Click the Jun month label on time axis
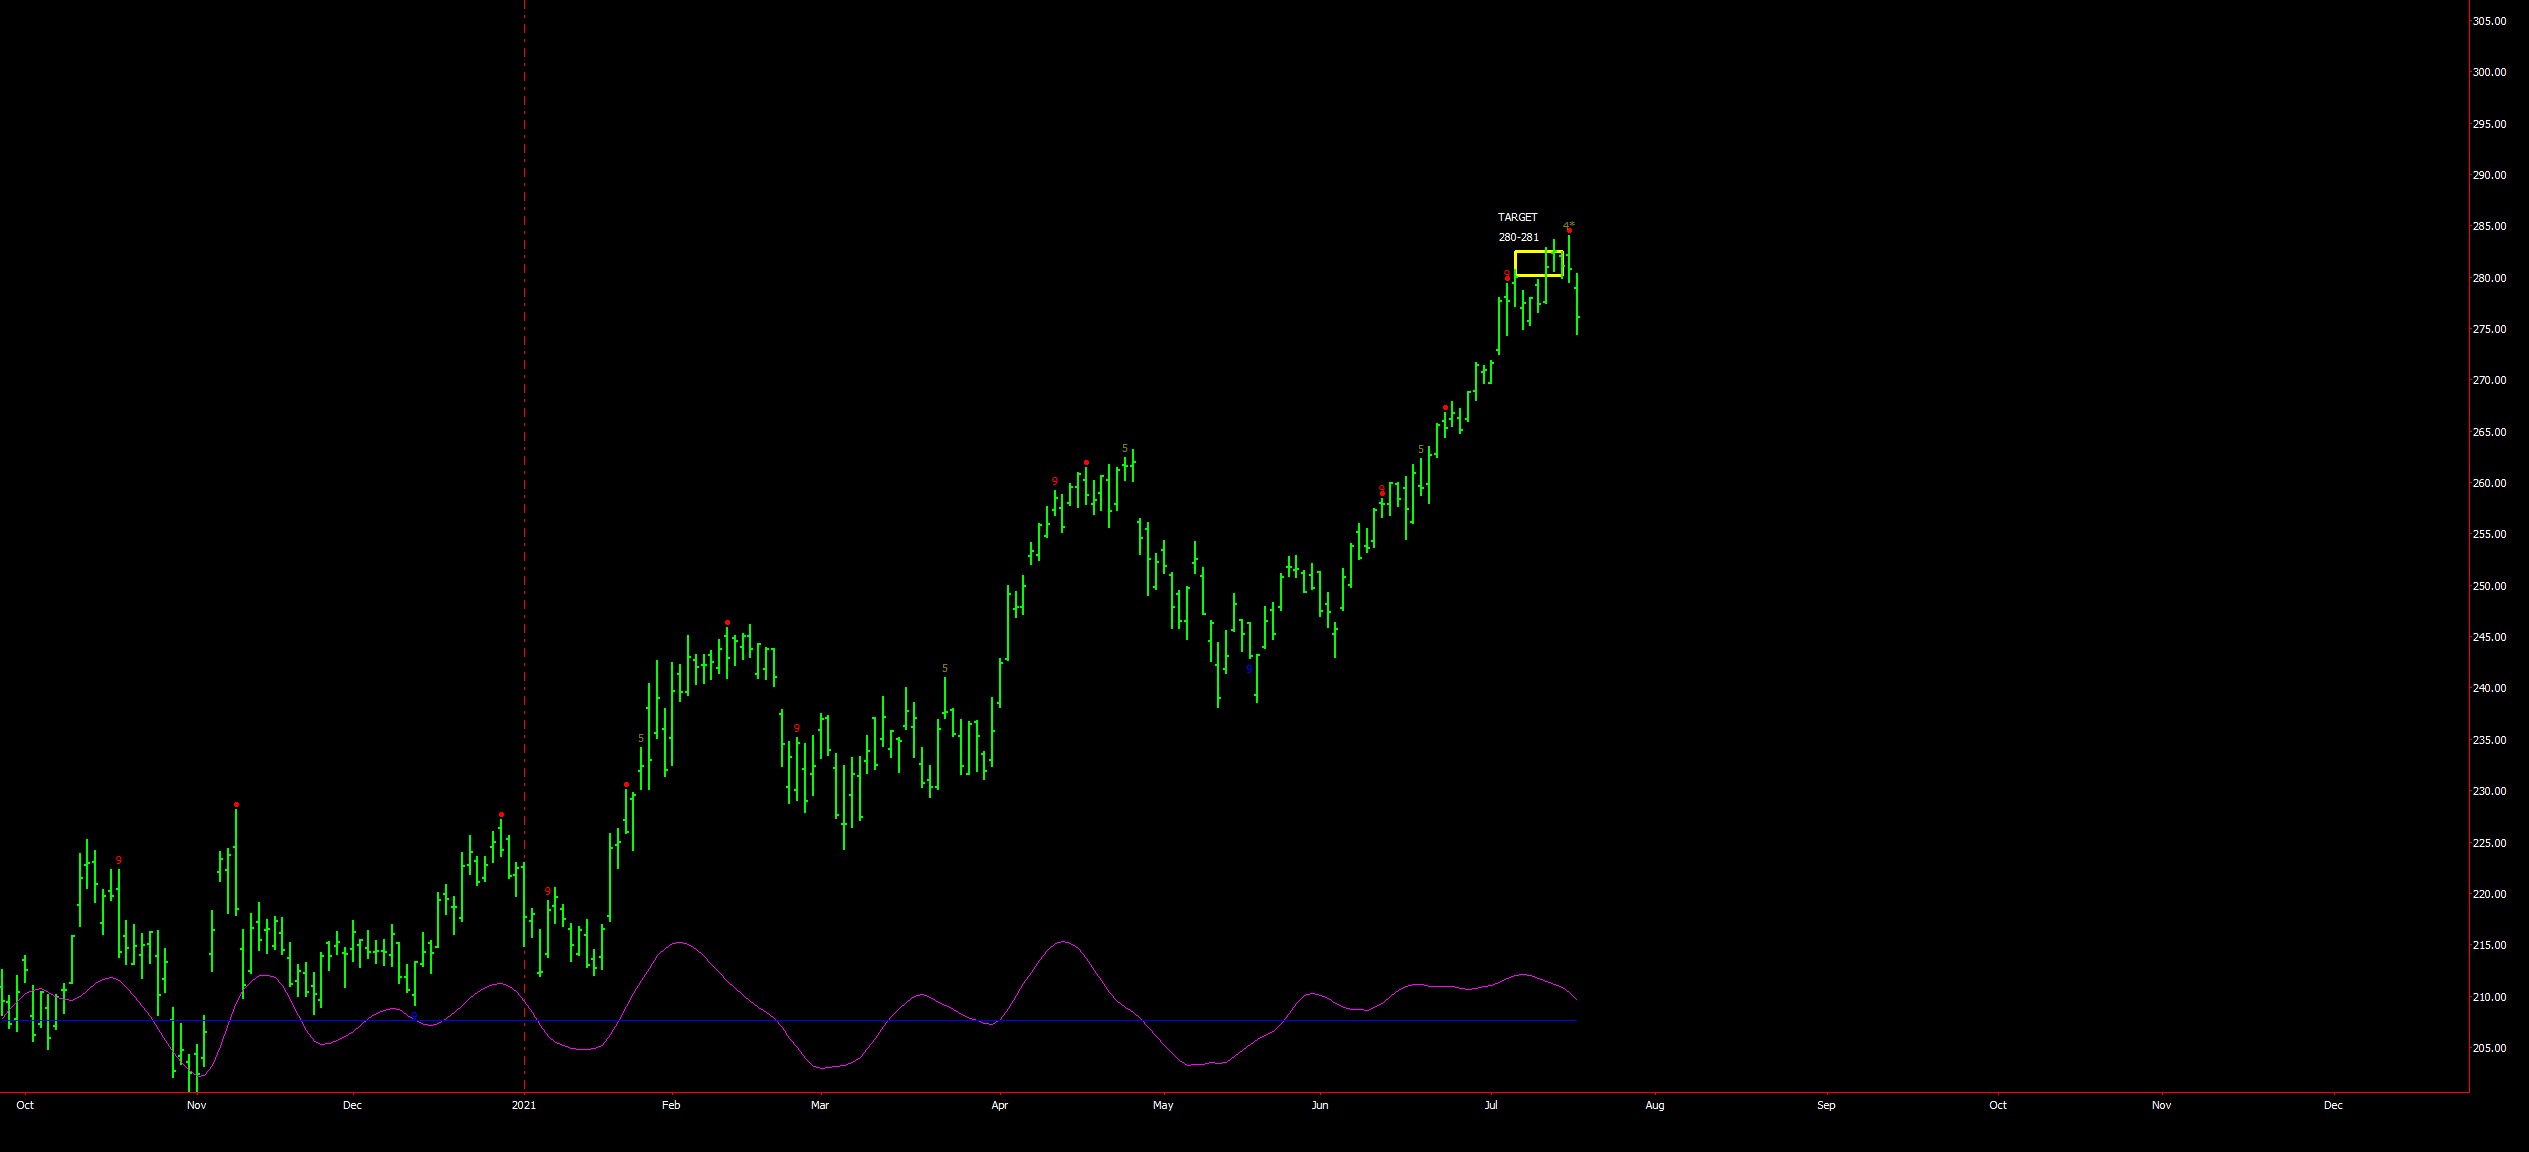The width and height of the screenshot is (2529, 1152). (1320, 1105)
